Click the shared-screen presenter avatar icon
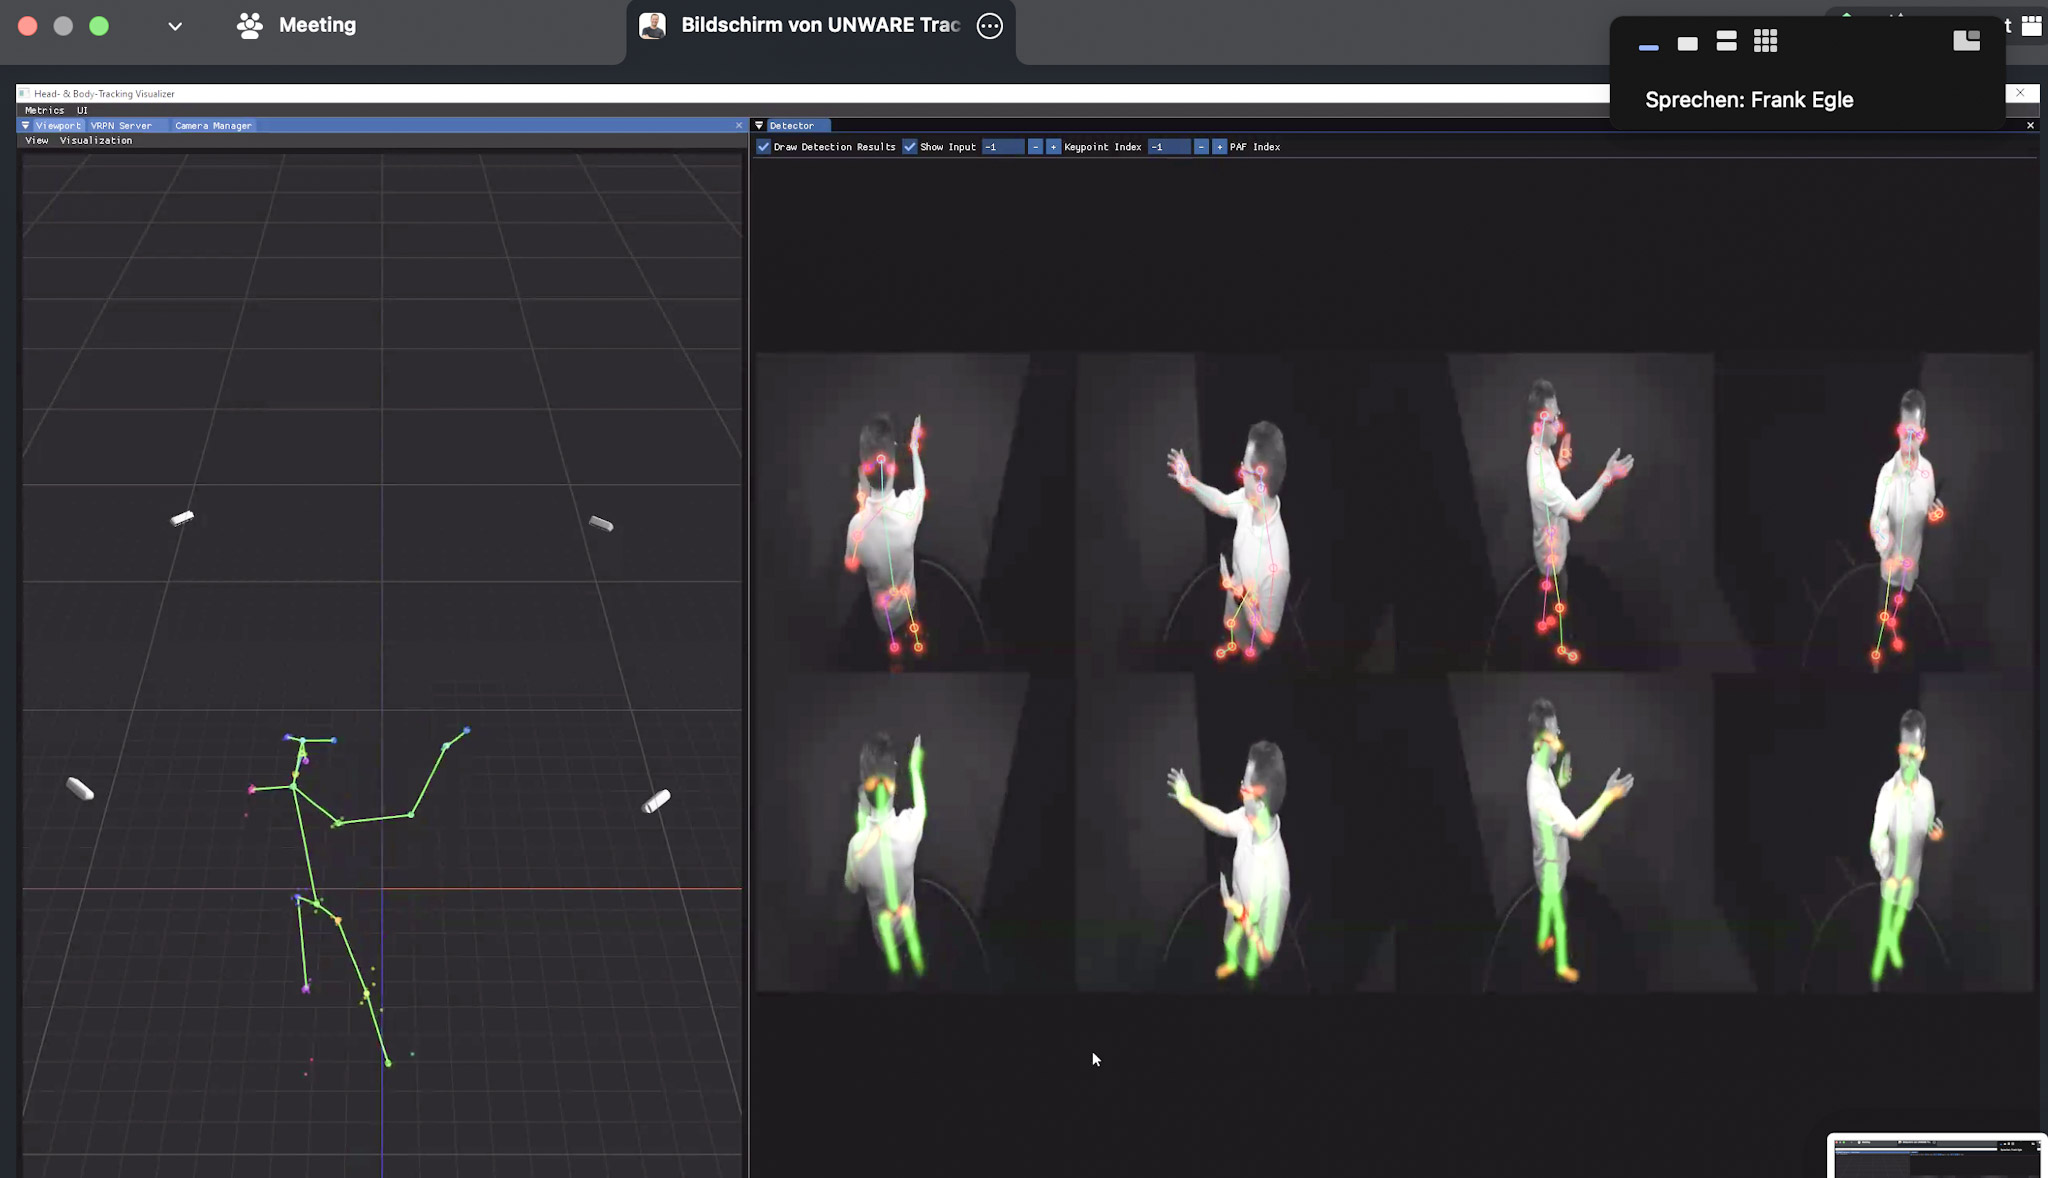The height and width of the screenshot is (1178, 2048). (x=653, y=26)
